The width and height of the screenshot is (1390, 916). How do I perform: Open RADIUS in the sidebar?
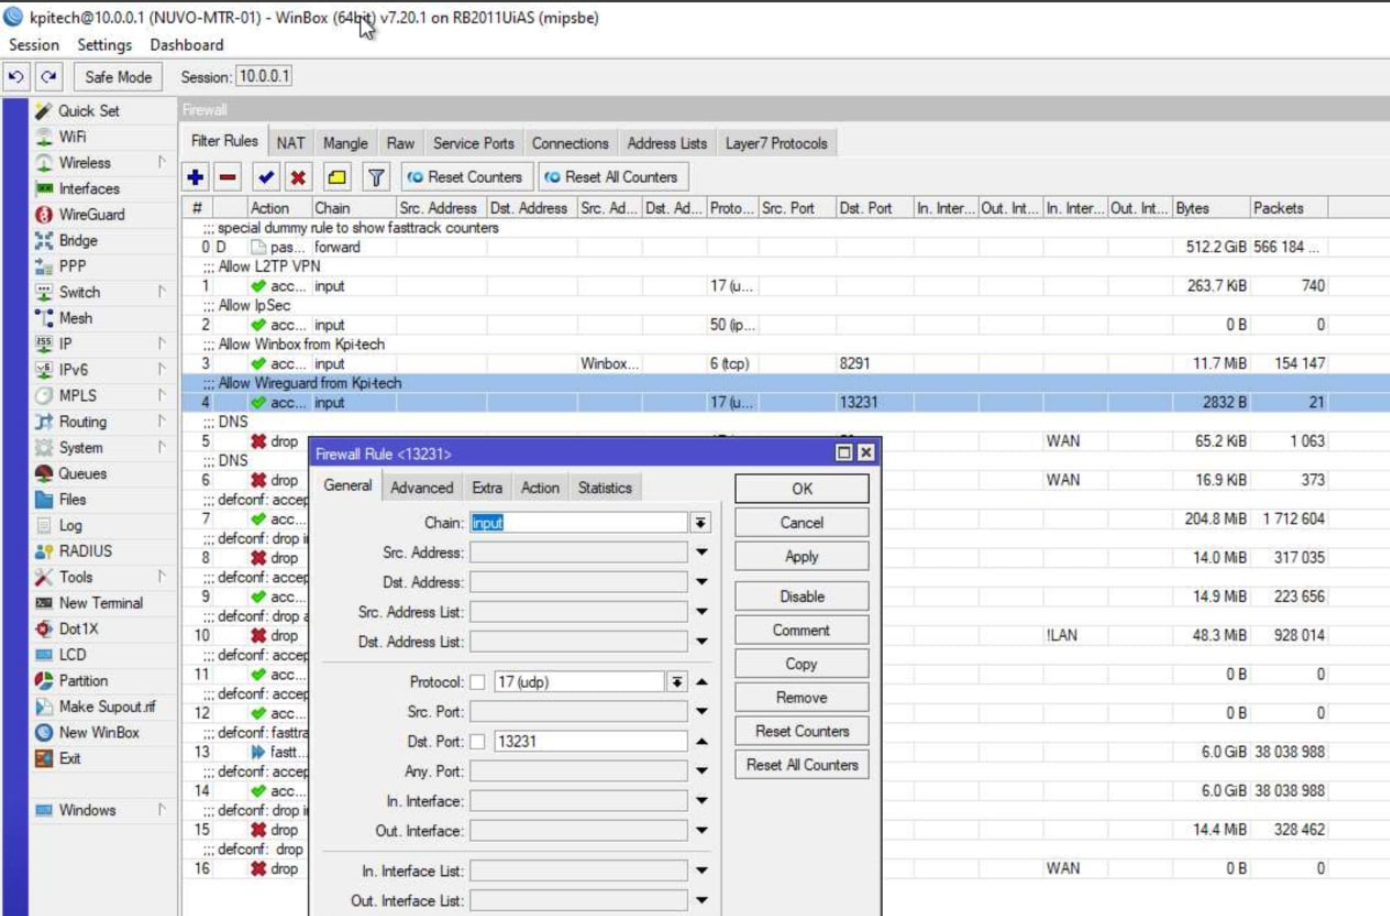tap(85, 551)
